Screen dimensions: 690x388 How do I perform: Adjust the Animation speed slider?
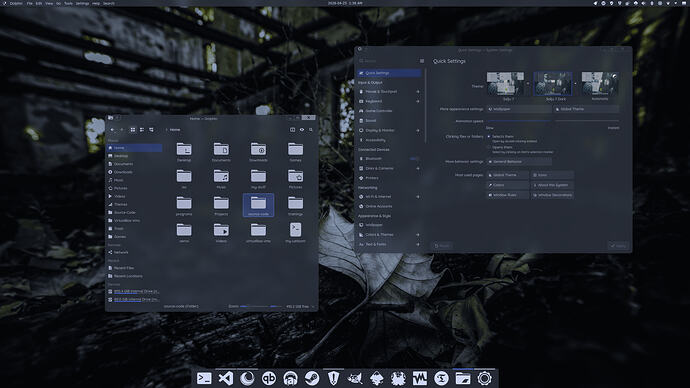[552, 121]
